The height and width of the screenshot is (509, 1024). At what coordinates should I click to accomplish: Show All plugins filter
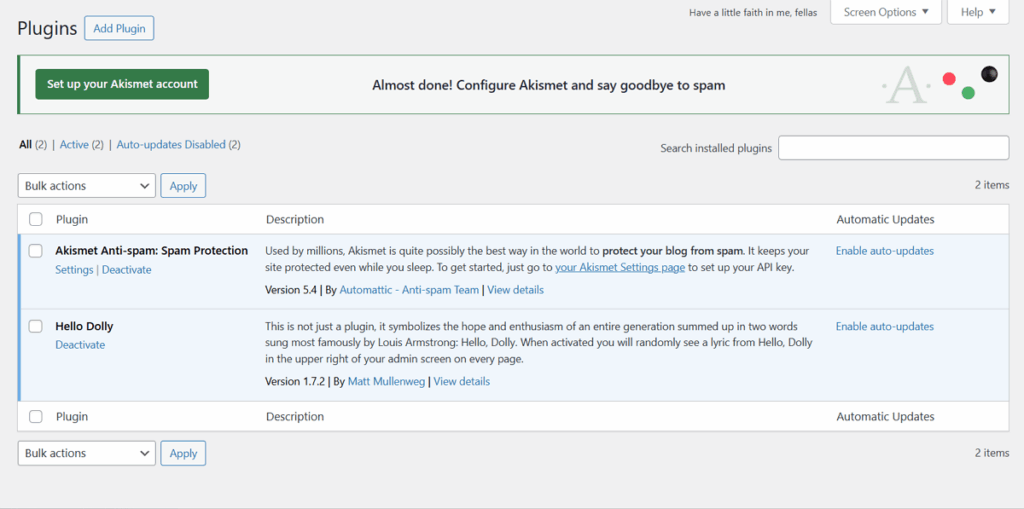click(x=25, y=145)
